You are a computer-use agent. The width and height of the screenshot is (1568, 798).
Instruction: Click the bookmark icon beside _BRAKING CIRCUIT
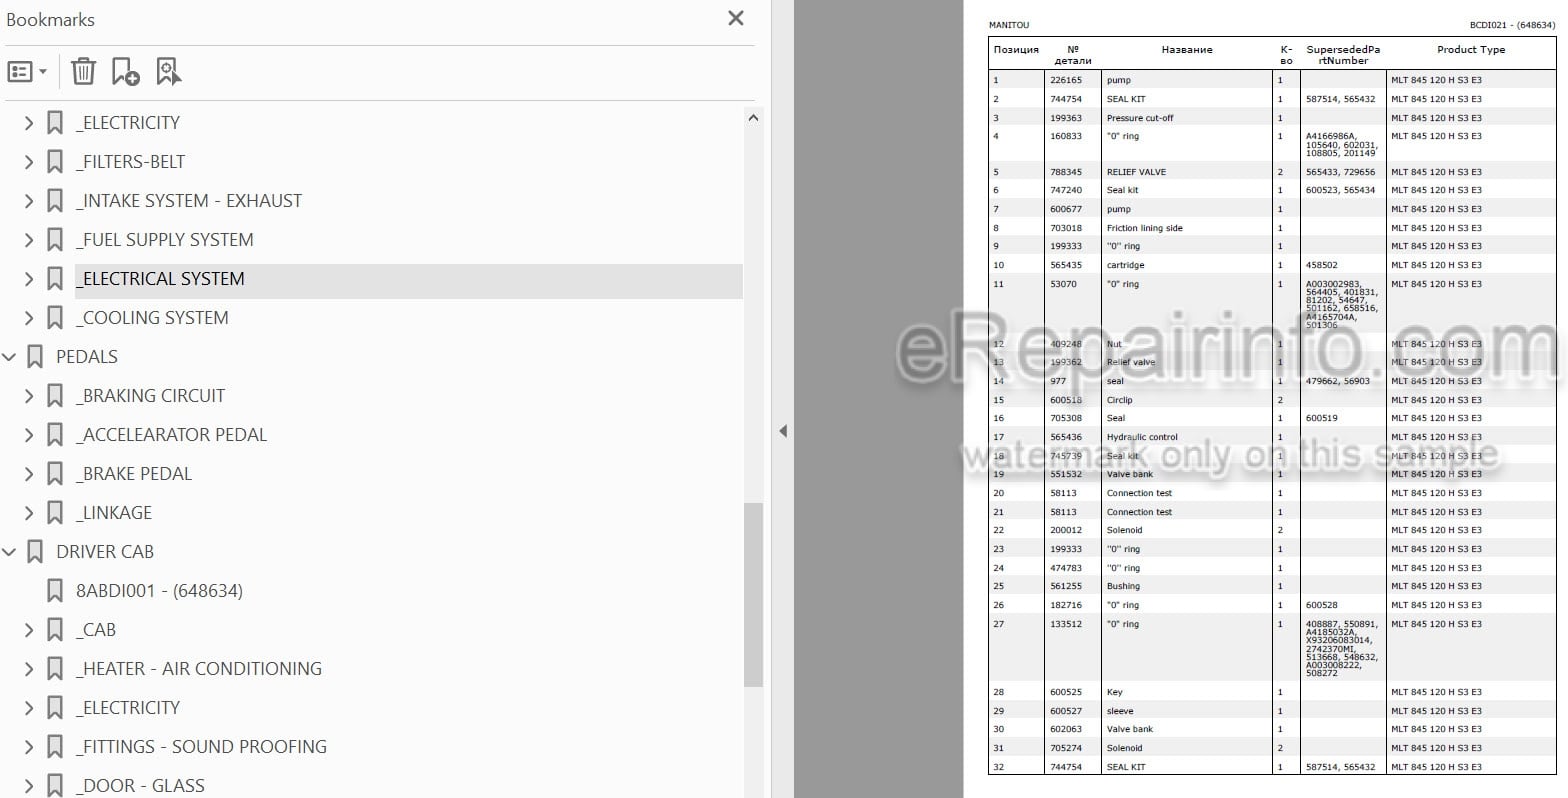(x=55, y=396)
